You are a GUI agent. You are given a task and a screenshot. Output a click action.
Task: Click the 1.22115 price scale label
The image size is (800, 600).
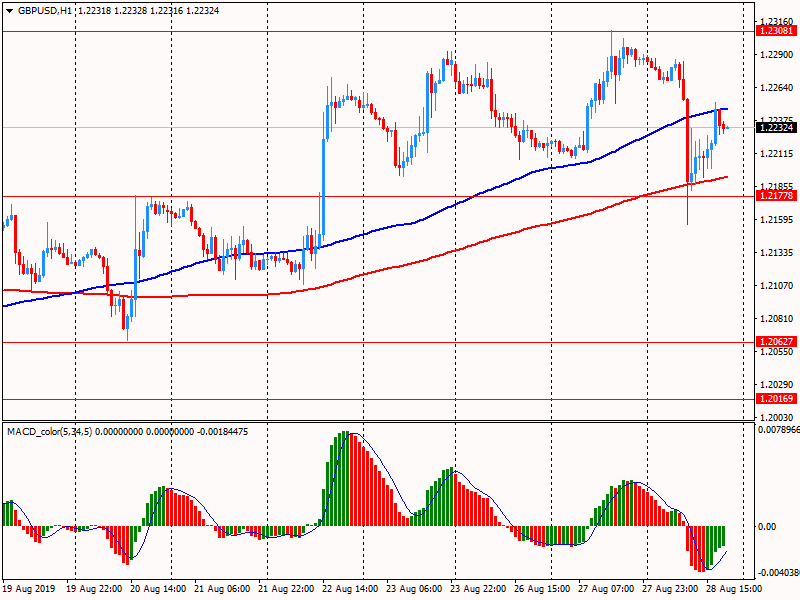[x=777, y=154]
